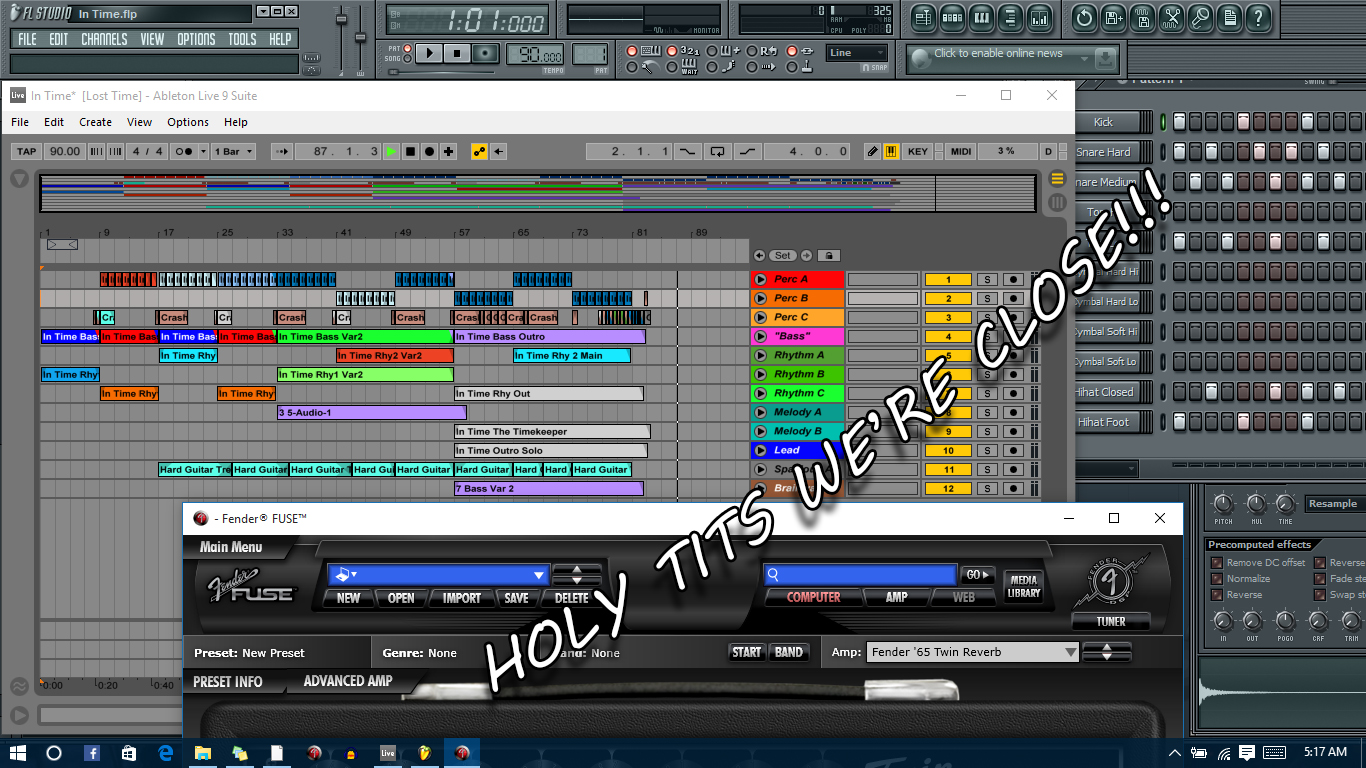
Task: Toggle Ableton automation arm button
Action: pyautogui.click(x=479, y=151)
